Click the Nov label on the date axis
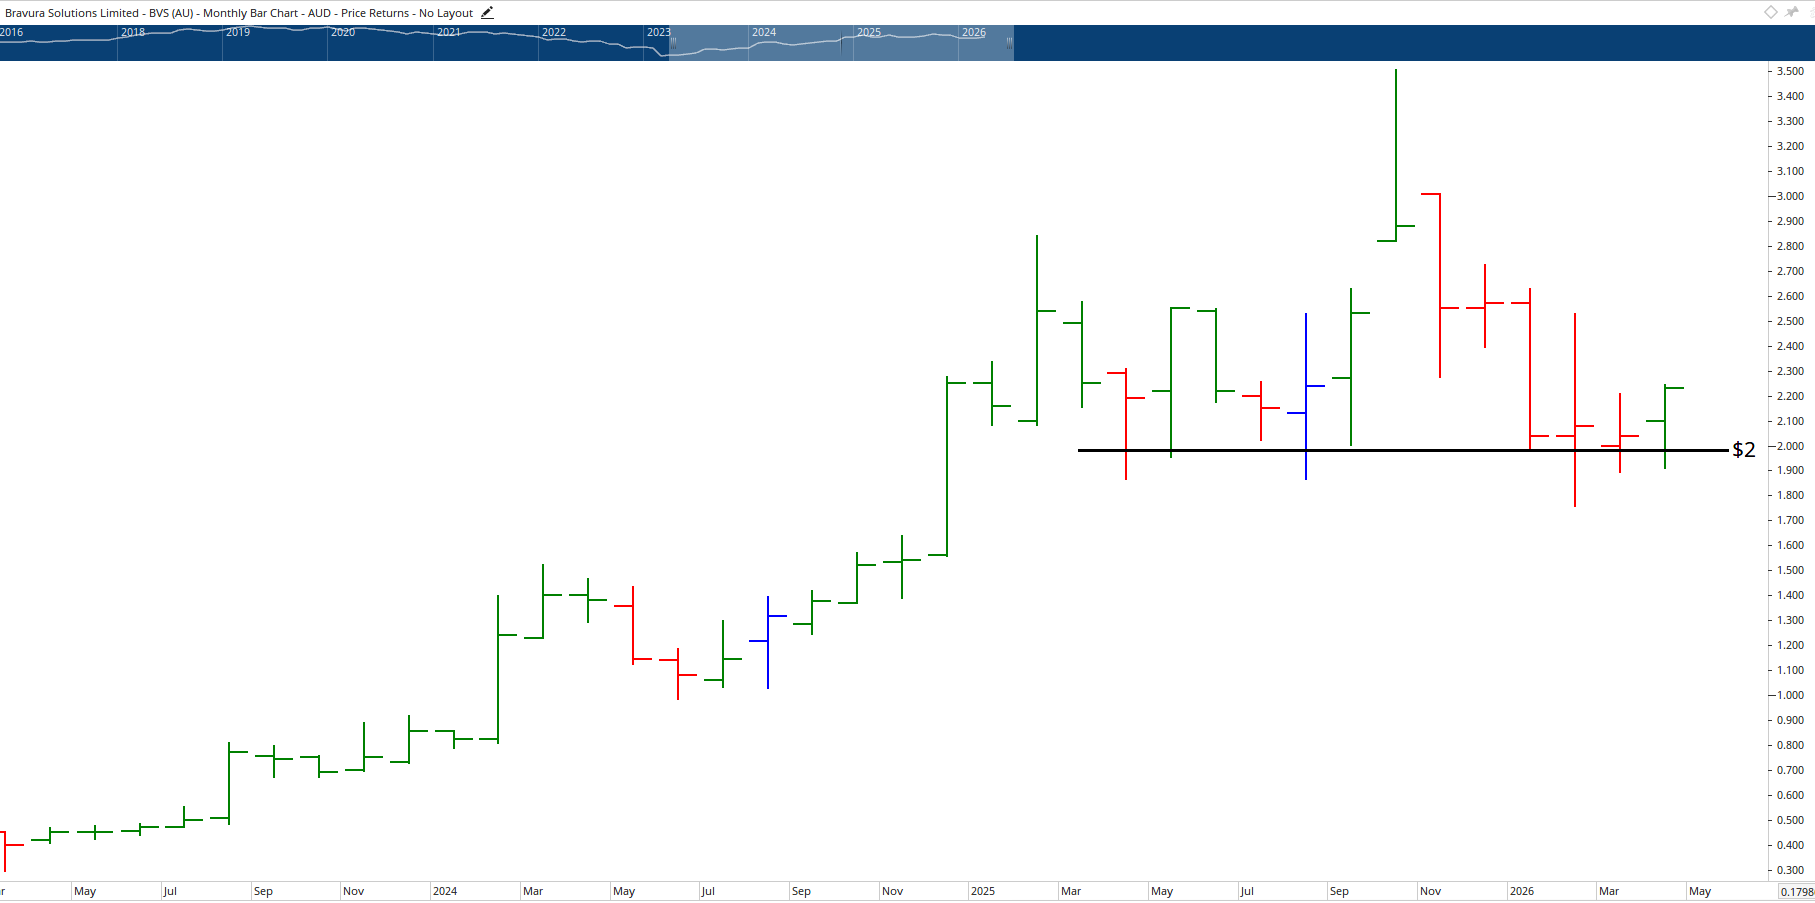This screenshot has width=1815, height=903. pos(352,890)
